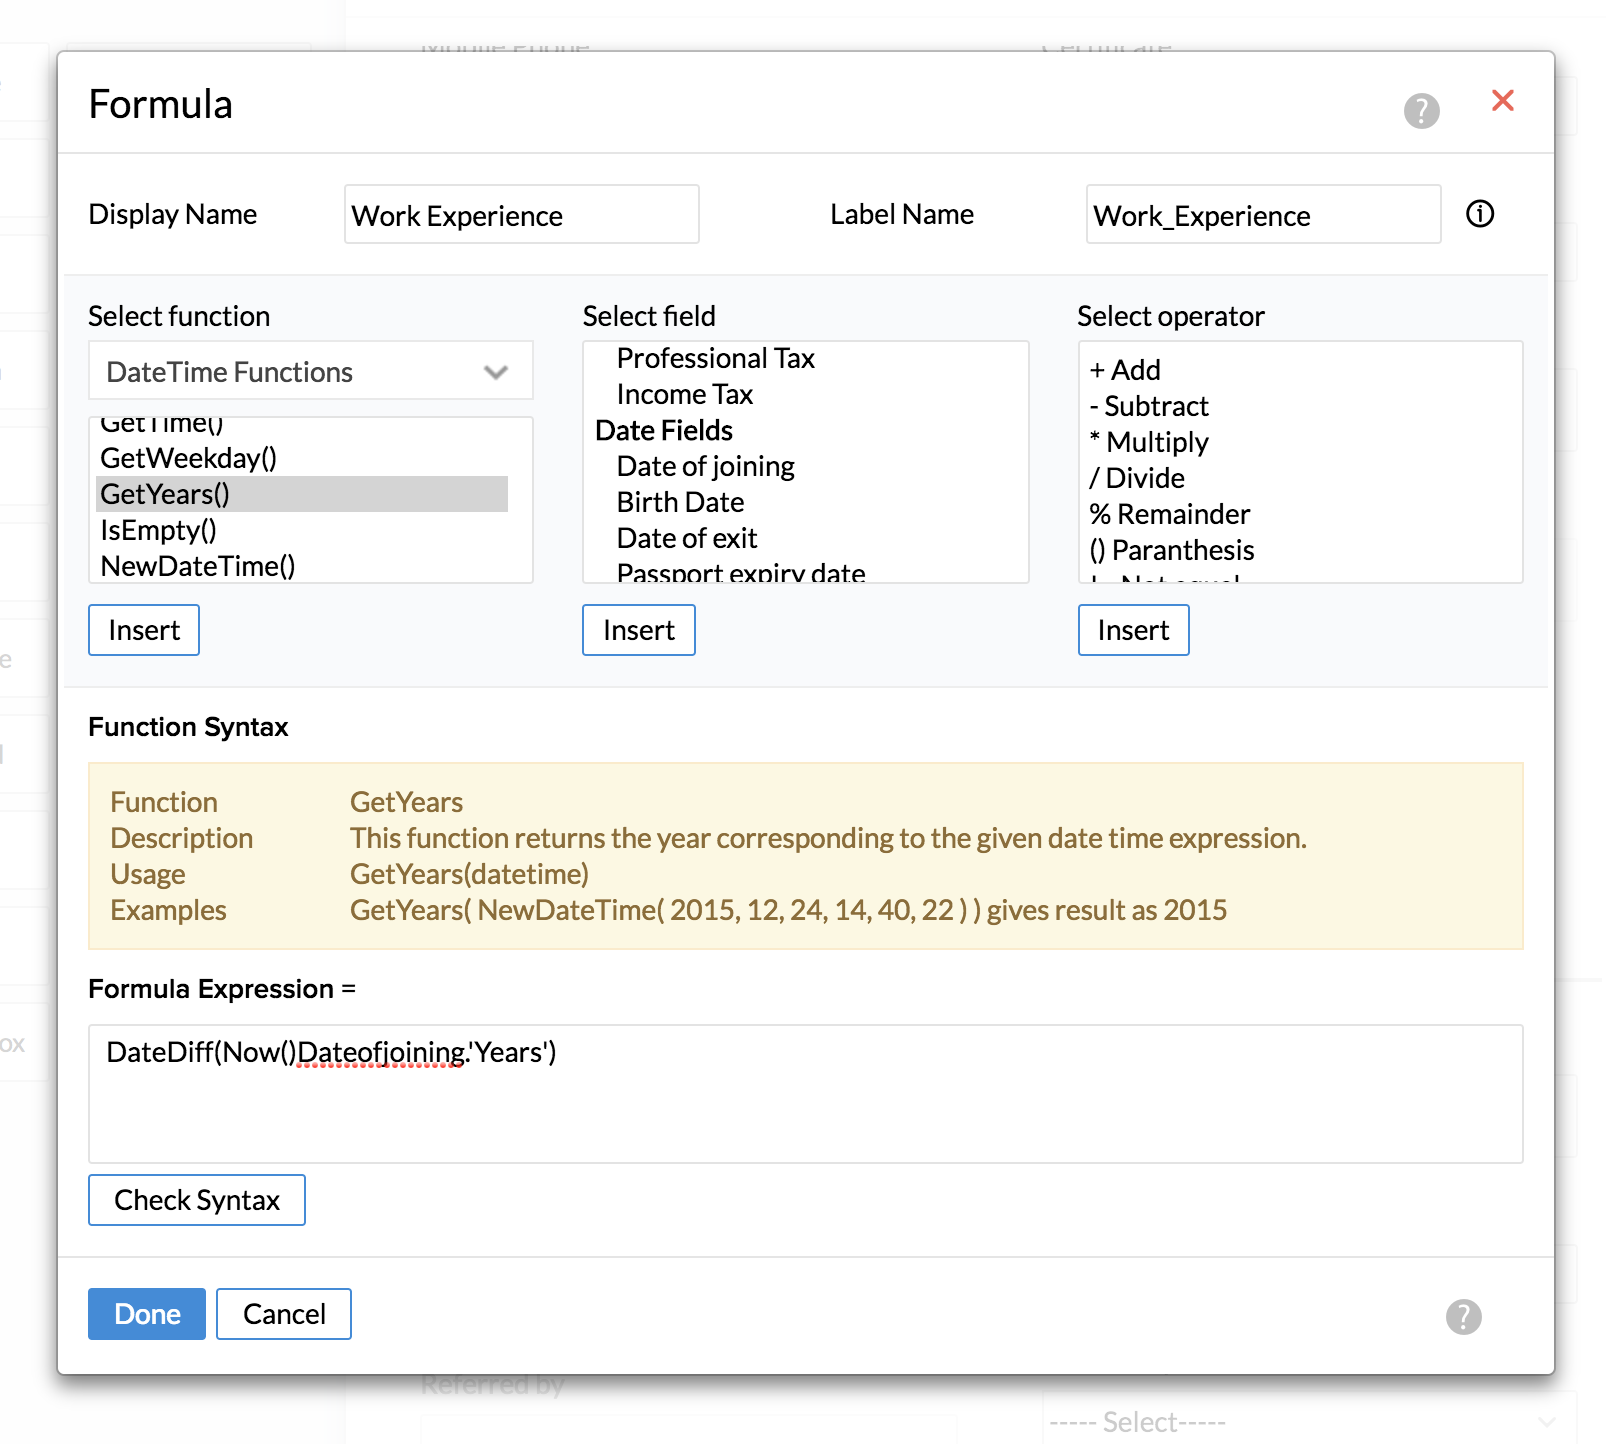
Task: Open the DateTime Functions dropdown
Action: point(310,372)
